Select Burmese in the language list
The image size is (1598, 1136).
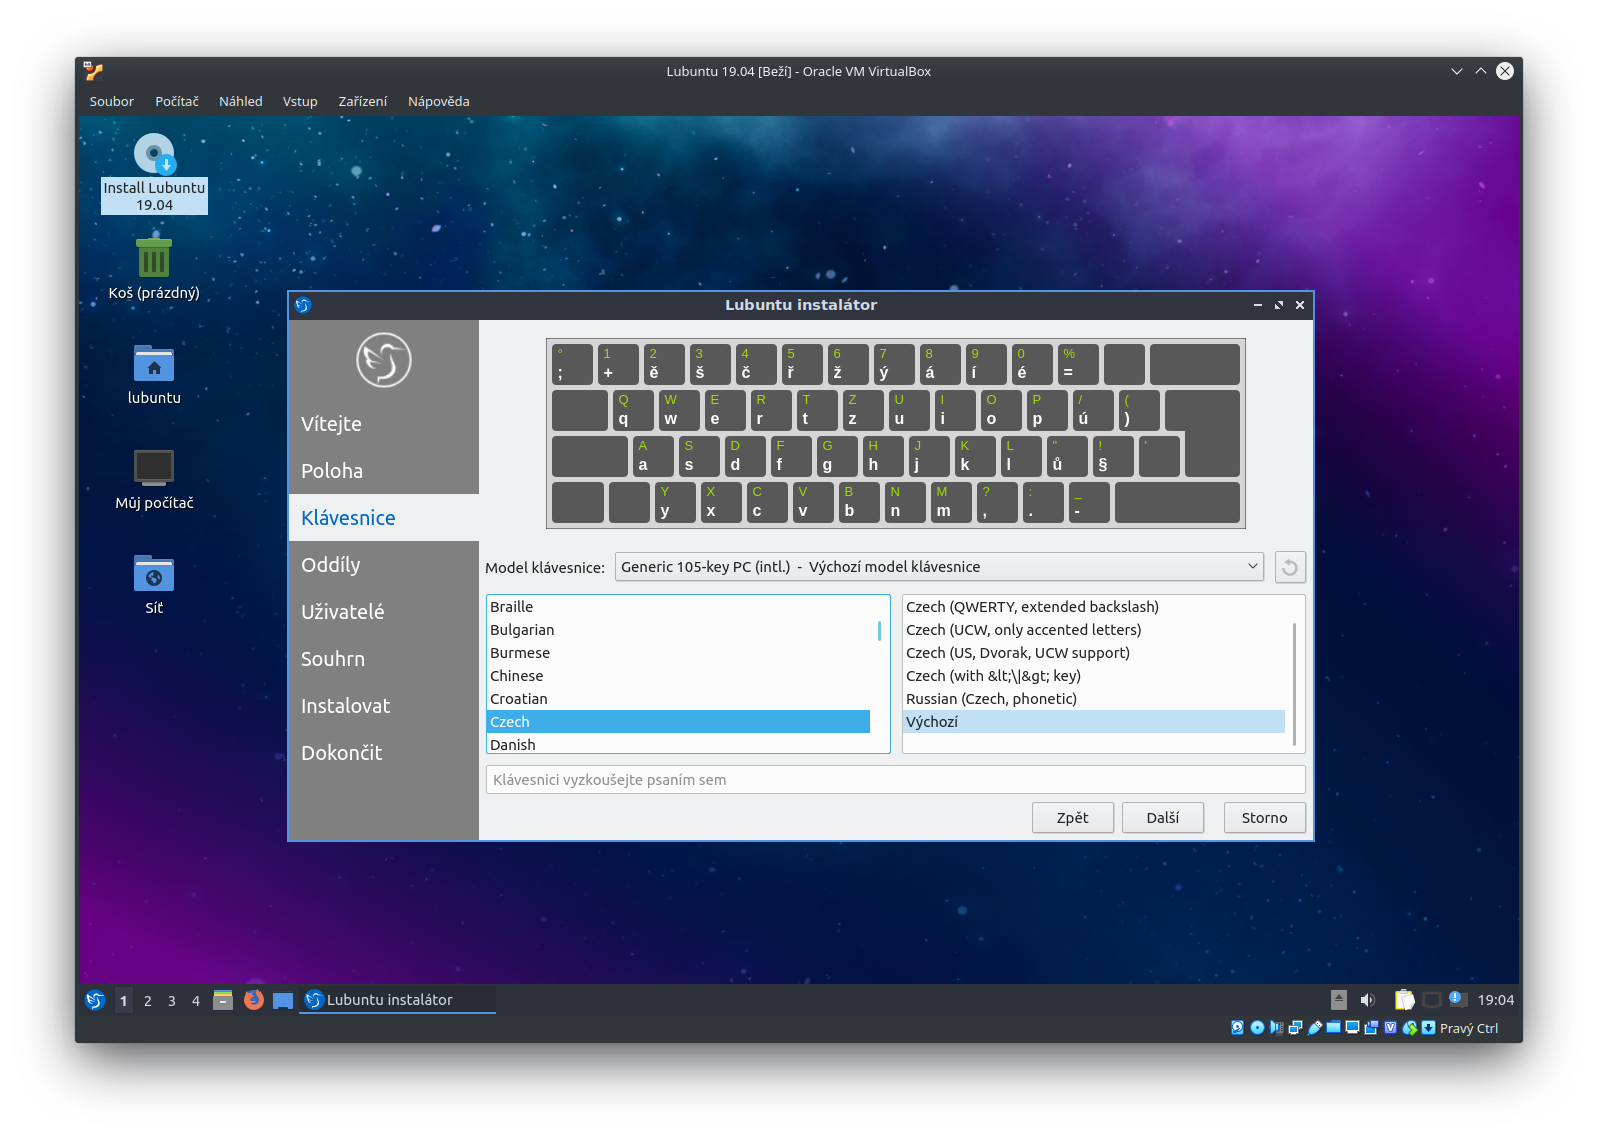[x=679, y=653]
